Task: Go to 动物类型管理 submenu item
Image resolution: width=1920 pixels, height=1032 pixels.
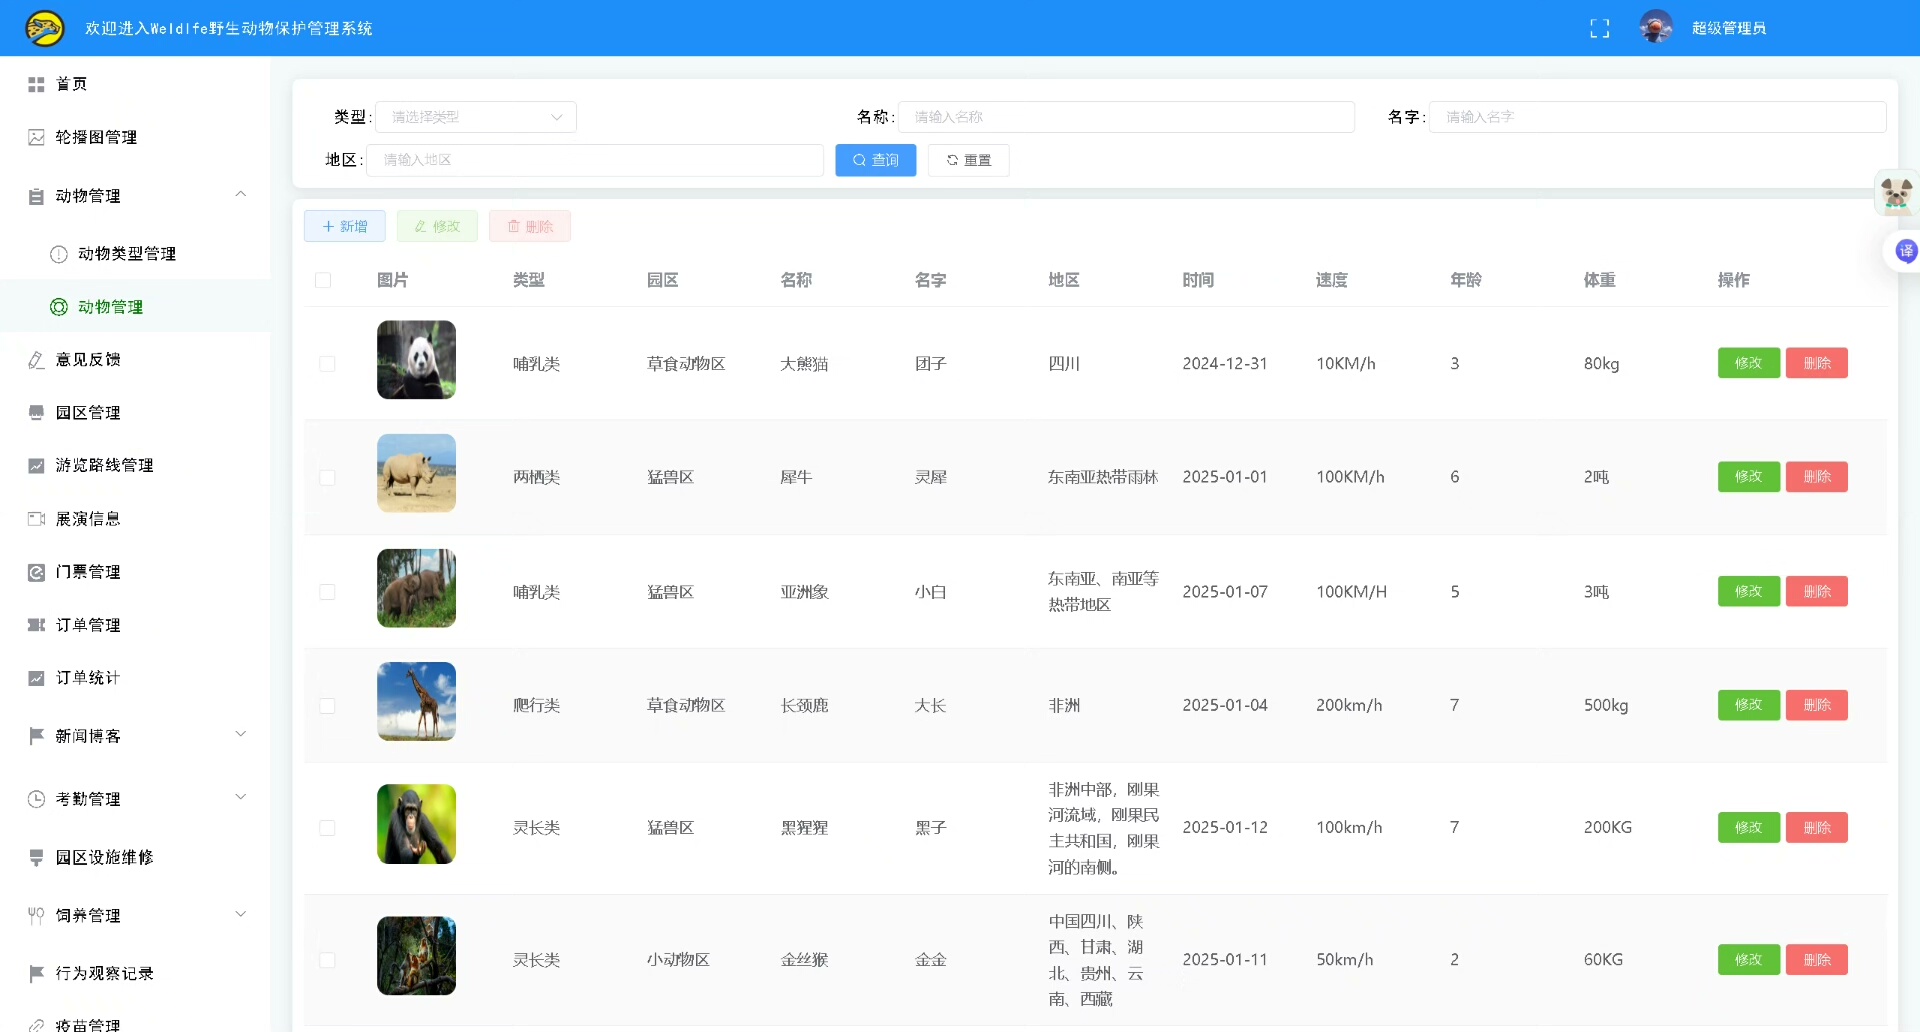Action: pyautogui.click(x=127, y=254)
